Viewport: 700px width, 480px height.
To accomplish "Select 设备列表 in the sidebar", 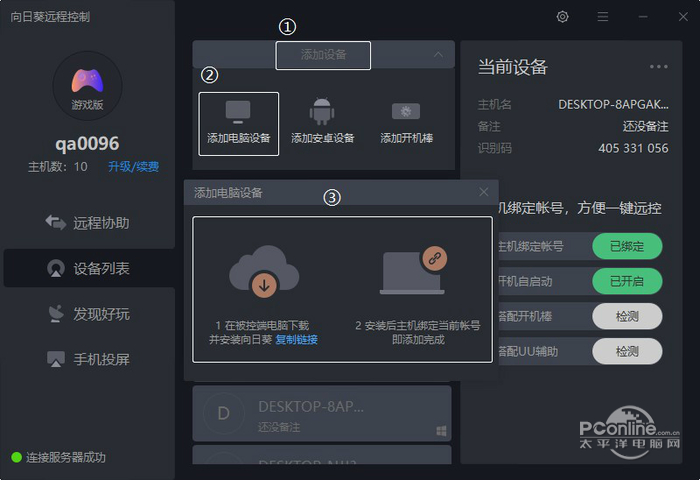I will (x=89, y=268).
